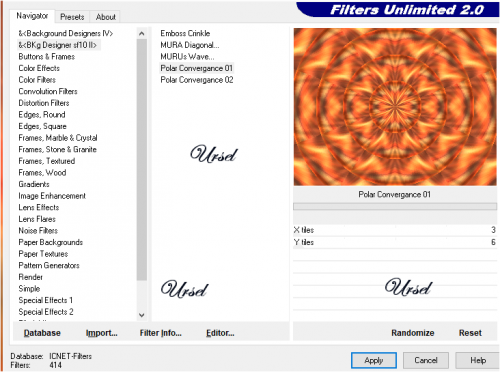Viewport: 500px width, 372px height.
Task: Choose the Emboss Crinkle filter
Action: coord(185,33)
